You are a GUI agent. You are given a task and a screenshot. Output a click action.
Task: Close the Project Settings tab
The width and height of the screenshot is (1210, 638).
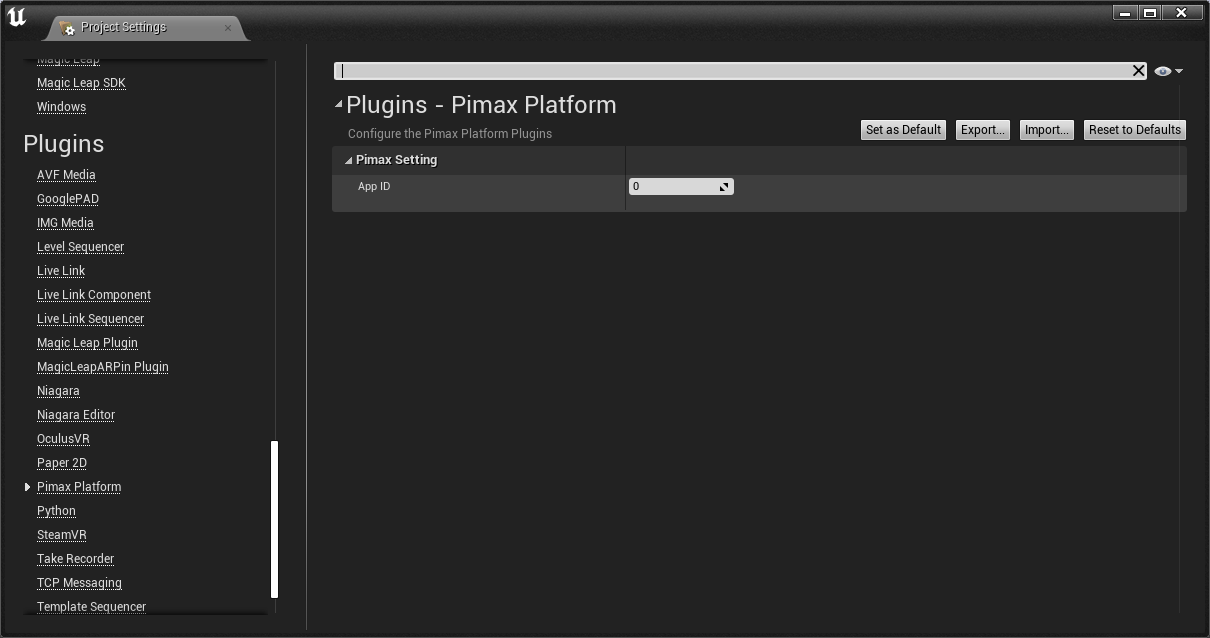coord(228,27)
